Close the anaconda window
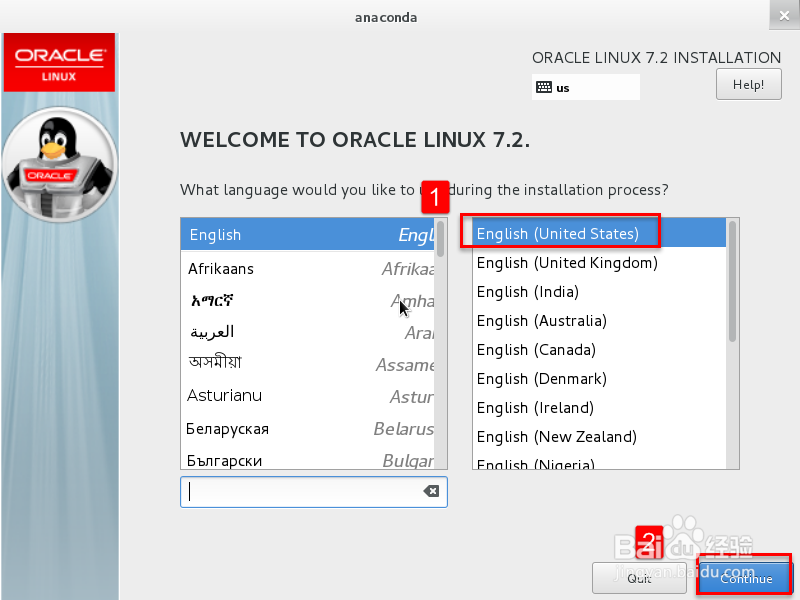Screen dimensions: 800x600 coord(785,16)
